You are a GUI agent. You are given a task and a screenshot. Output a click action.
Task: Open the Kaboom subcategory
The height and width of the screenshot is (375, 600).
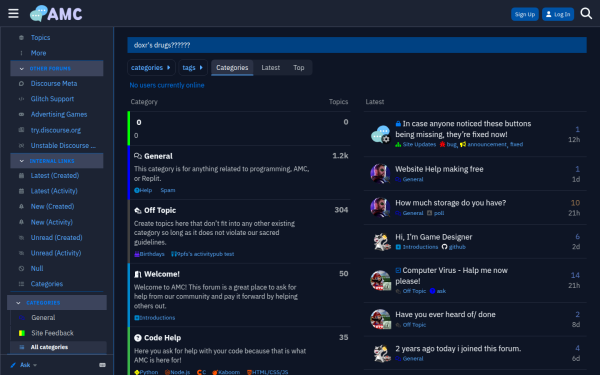[226, 372]
